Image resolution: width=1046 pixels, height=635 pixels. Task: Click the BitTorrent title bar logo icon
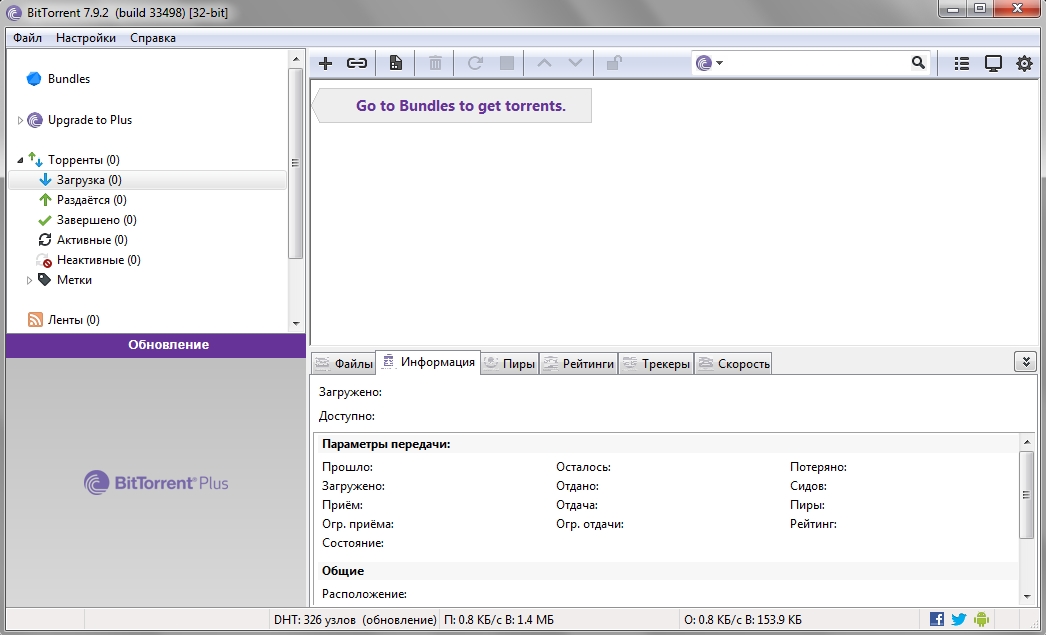[13, 13]
